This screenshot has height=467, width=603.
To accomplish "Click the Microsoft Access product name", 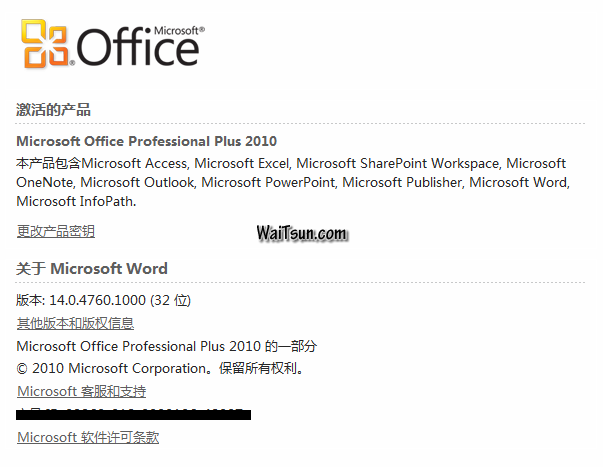I will [x=135, y=163].
